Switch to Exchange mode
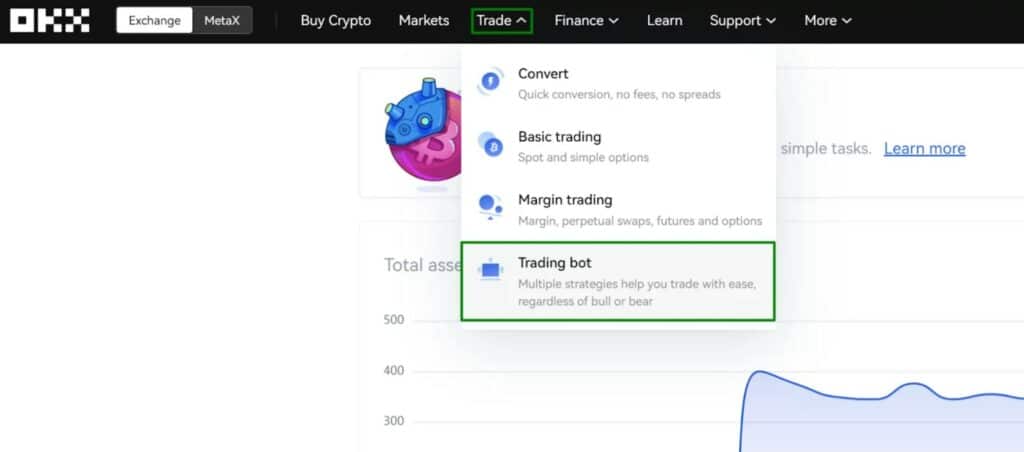Viewport: 1024px width, 452px height. pyautogui.click(x=153, y=20)
